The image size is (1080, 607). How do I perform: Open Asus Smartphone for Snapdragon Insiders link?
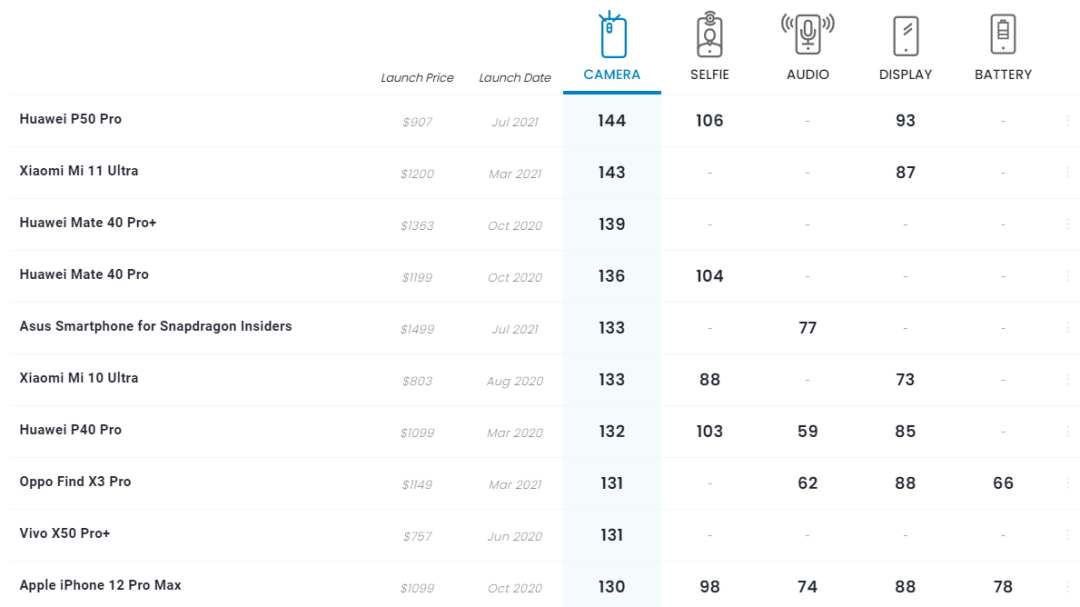[x=155, y=326]
